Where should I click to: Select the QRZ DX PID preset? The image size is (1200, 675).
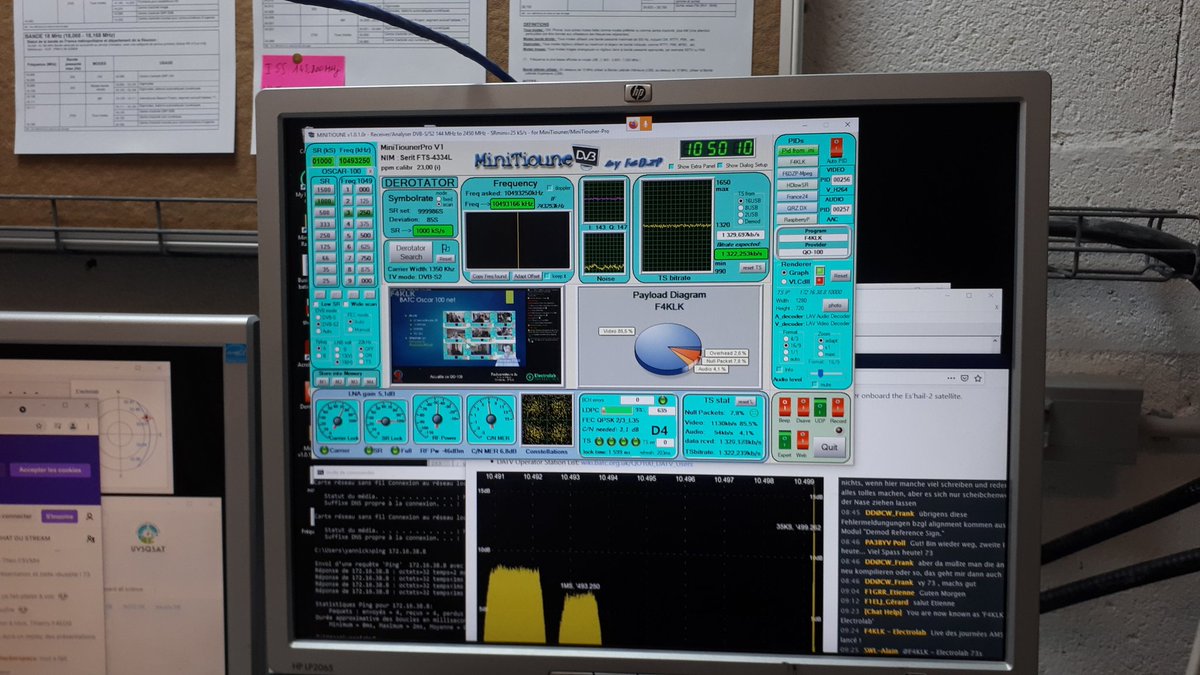pos(798,208)
